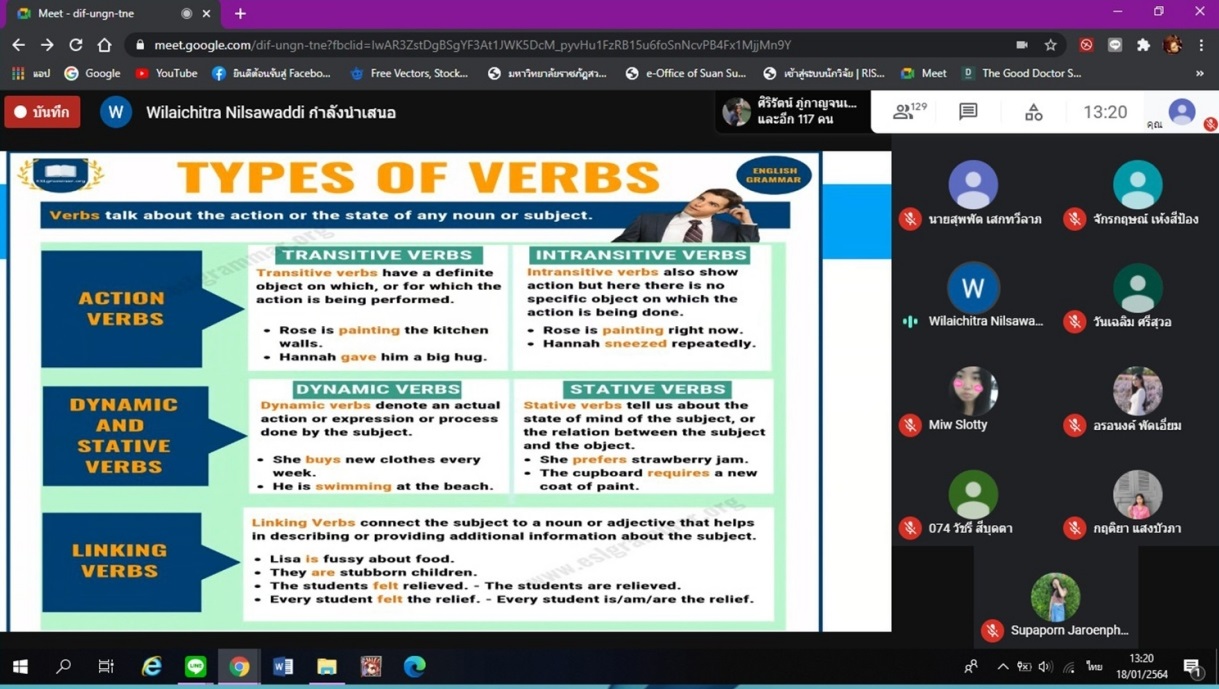The image size is (1219, 689).
Task: Toggle the red recording button
Action: tap(42, 112)
